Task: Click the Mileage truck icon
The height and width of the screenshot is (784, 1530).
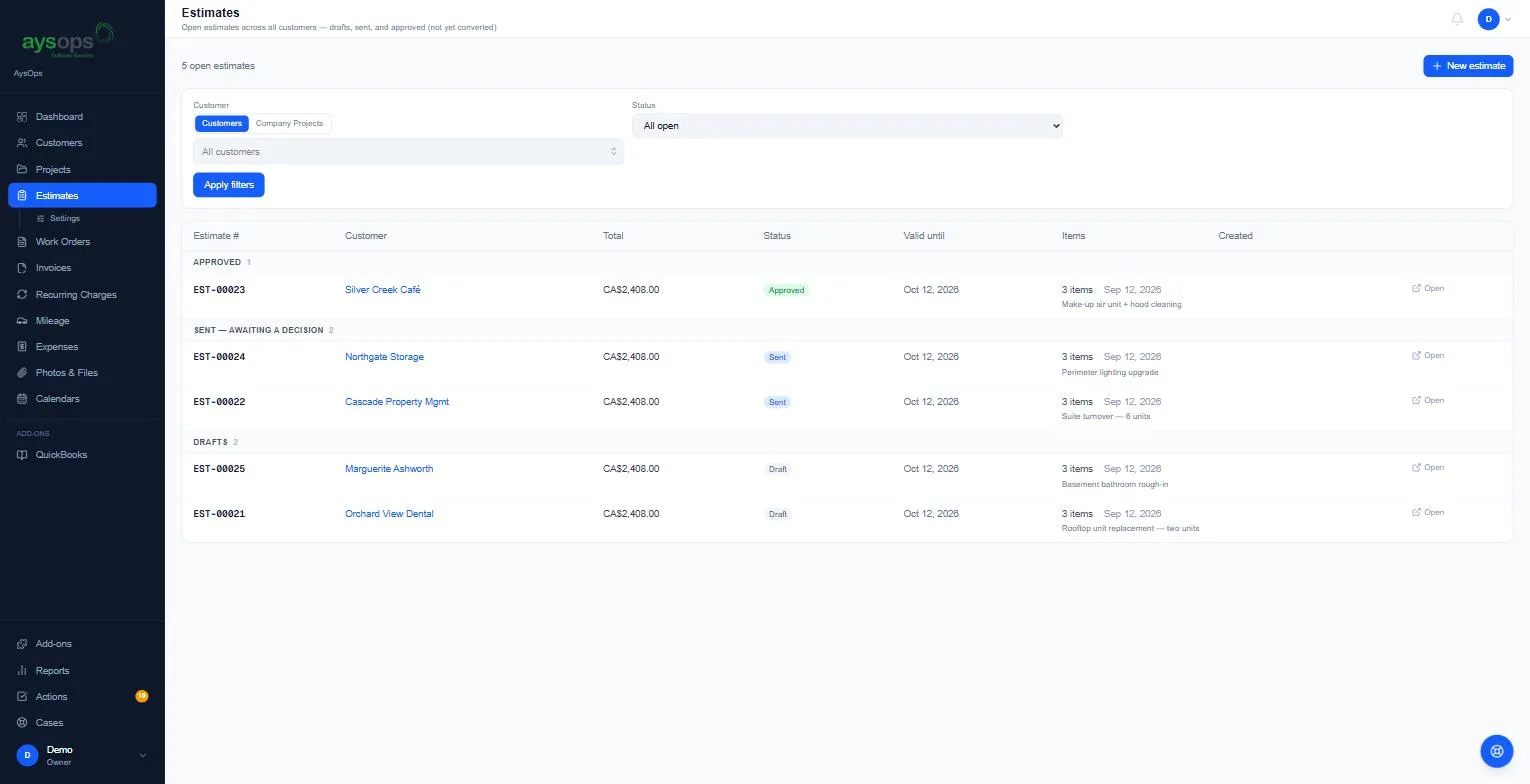Action: [x=23, y=321]
